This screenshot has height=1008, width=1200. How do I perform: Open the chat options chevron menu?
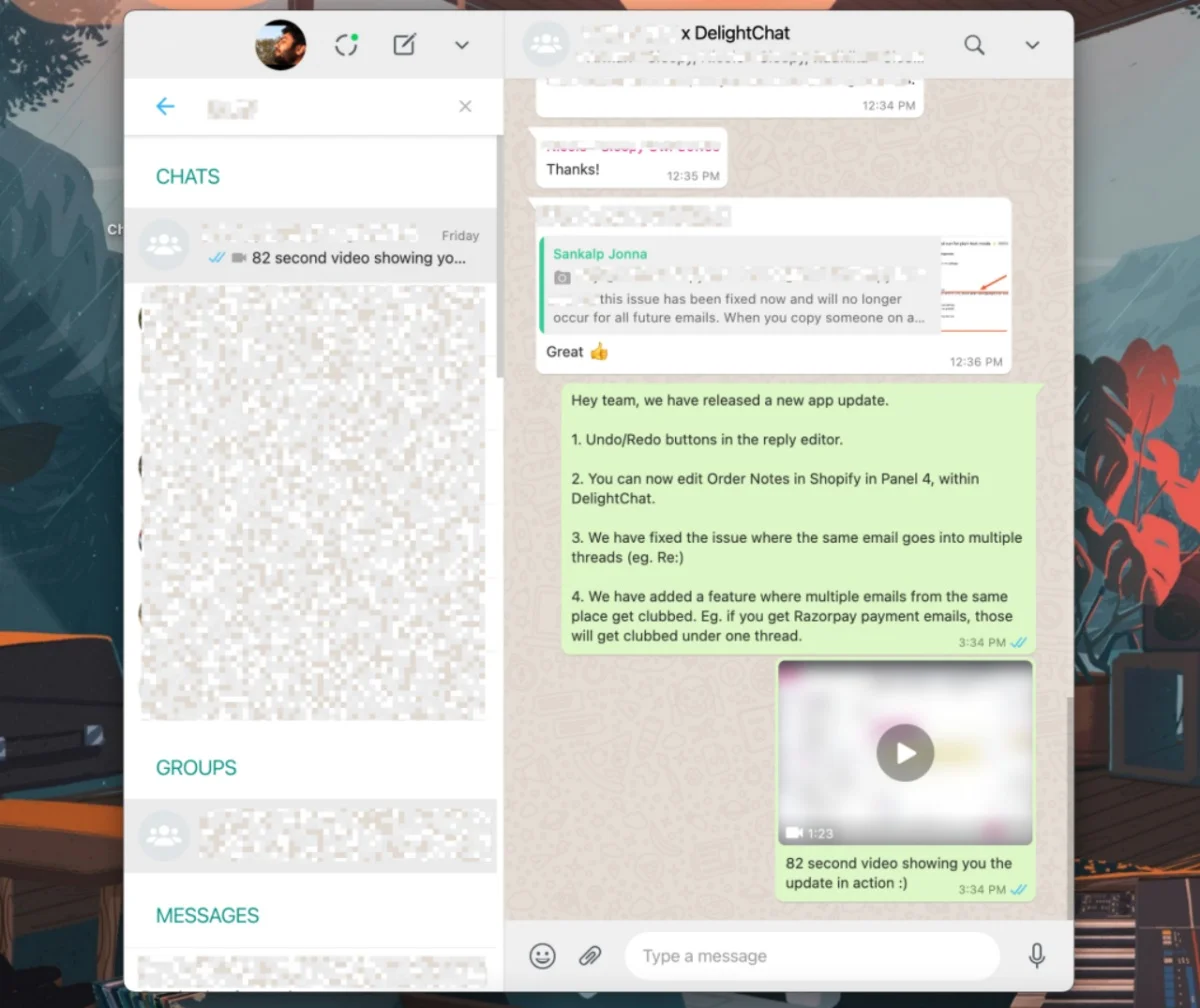tap(1032, 45)
